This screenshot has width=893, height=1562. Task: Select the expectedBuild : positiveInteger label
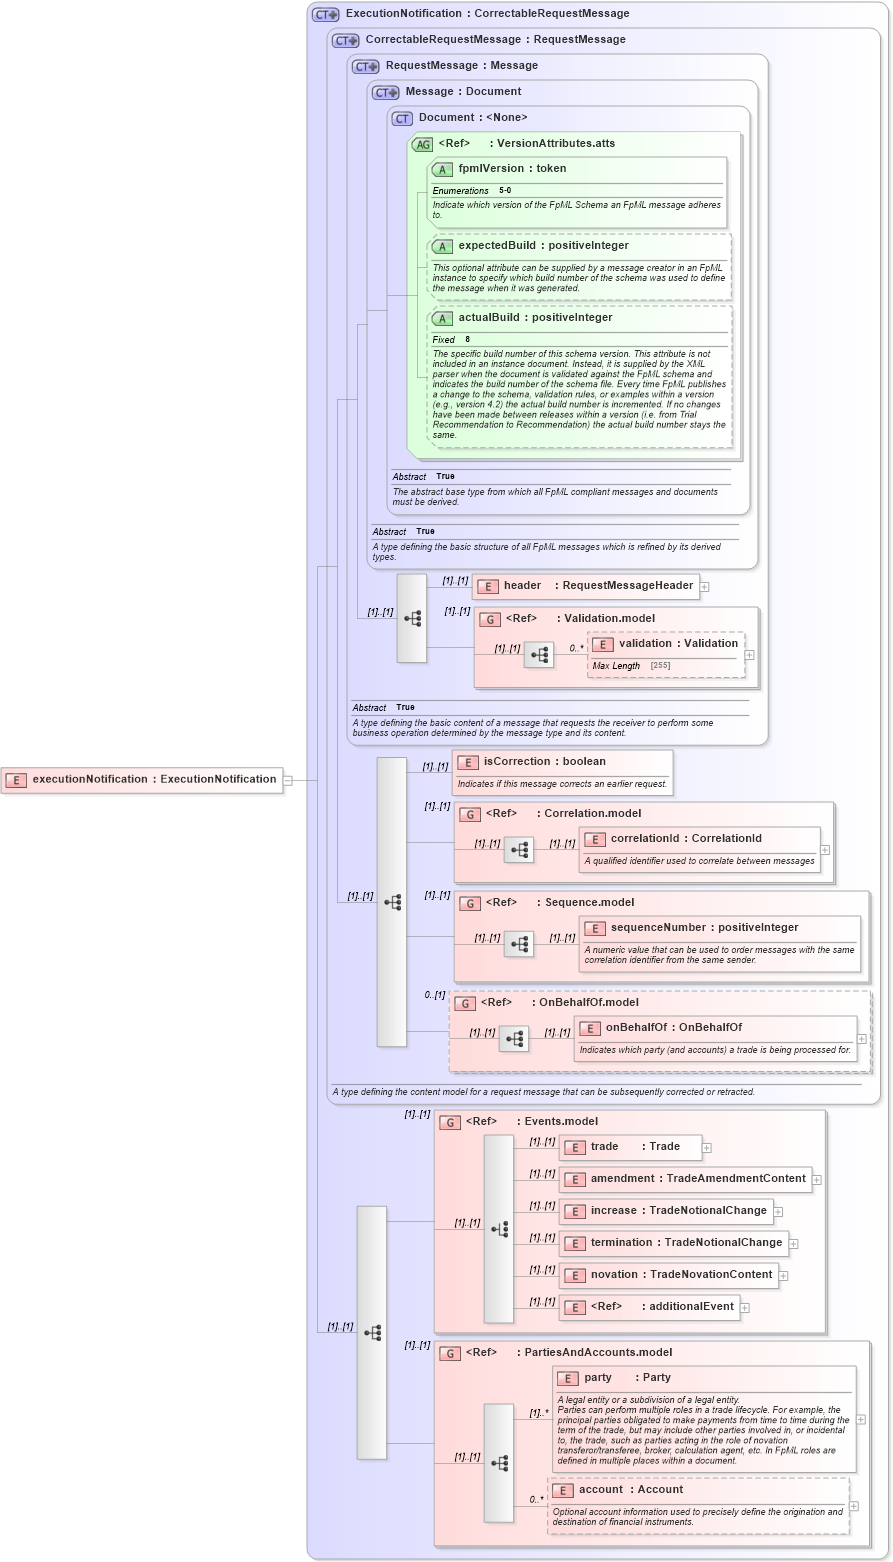pos(544,246)
